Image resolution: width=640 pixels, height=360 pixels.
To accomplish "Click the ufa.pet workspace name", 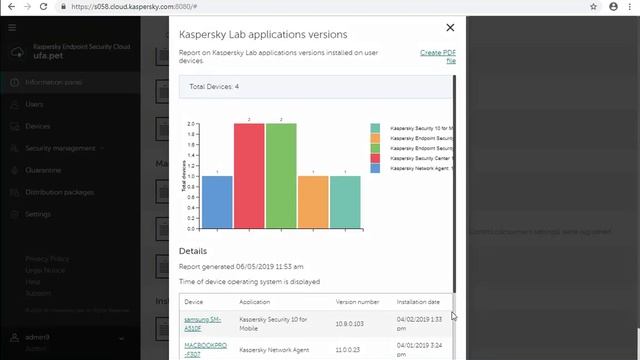I will coord(48,56).
